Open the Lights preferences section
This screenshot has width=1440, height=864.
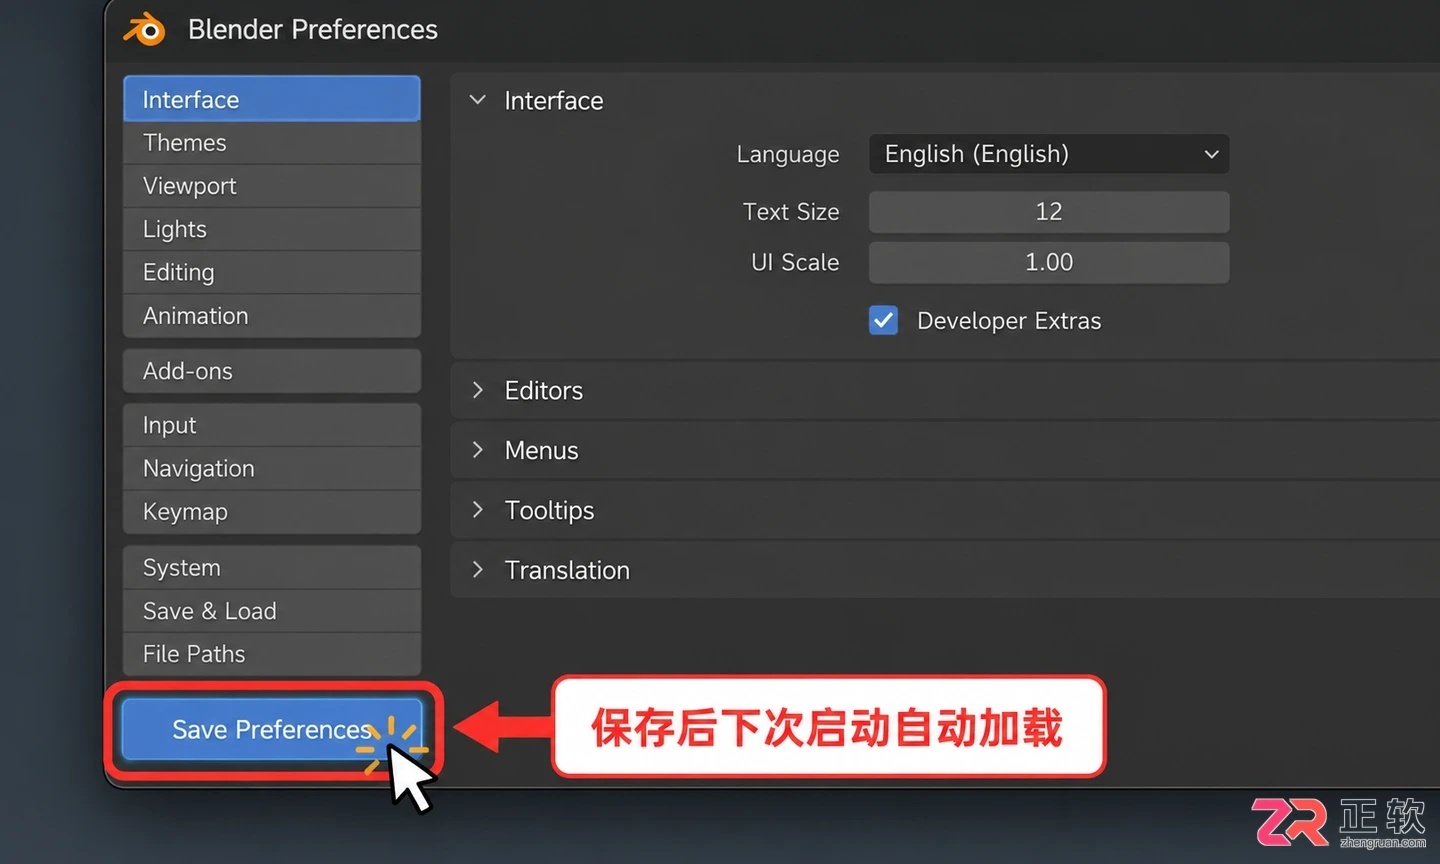tap(272, 229)
